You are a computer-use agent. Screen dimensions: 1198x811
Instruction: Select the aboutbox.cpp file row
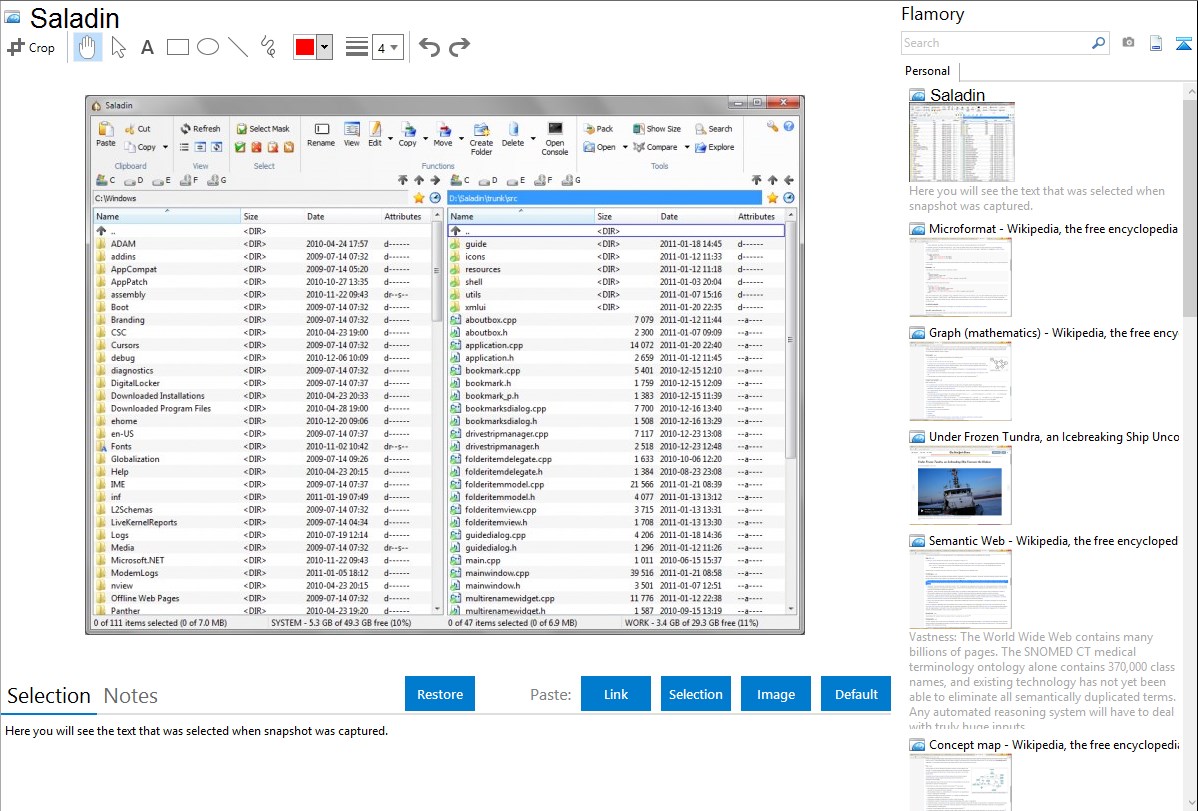coord(616,320)
